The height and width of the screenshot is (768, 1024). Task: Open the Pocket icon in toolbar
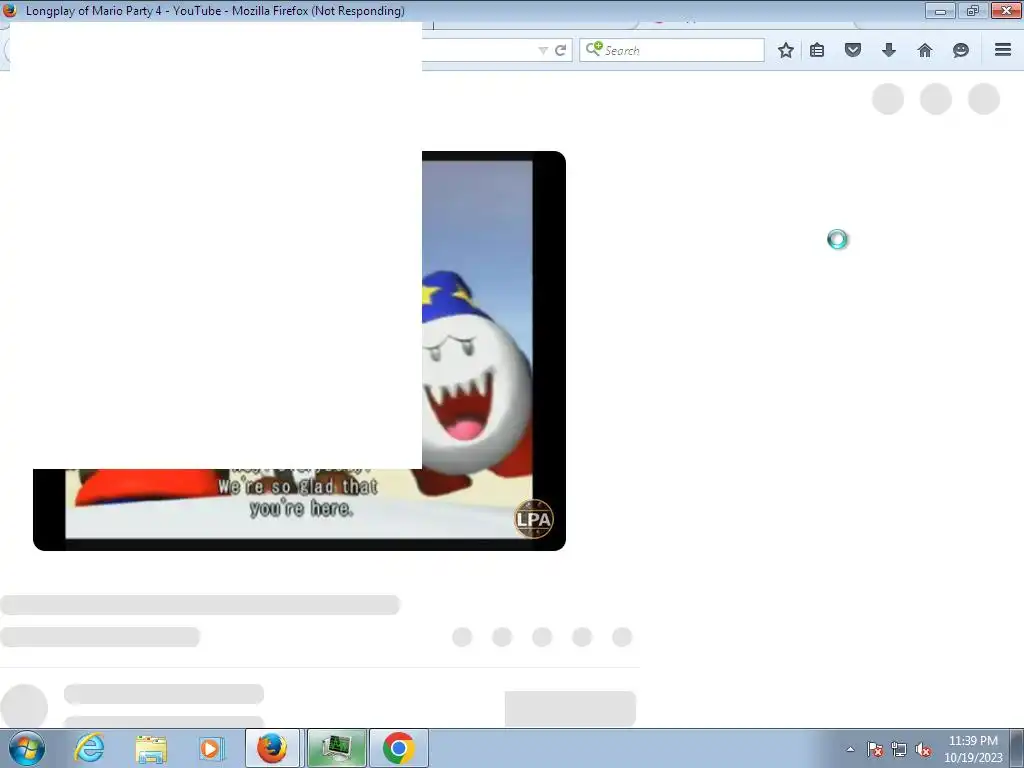(853, 50)
